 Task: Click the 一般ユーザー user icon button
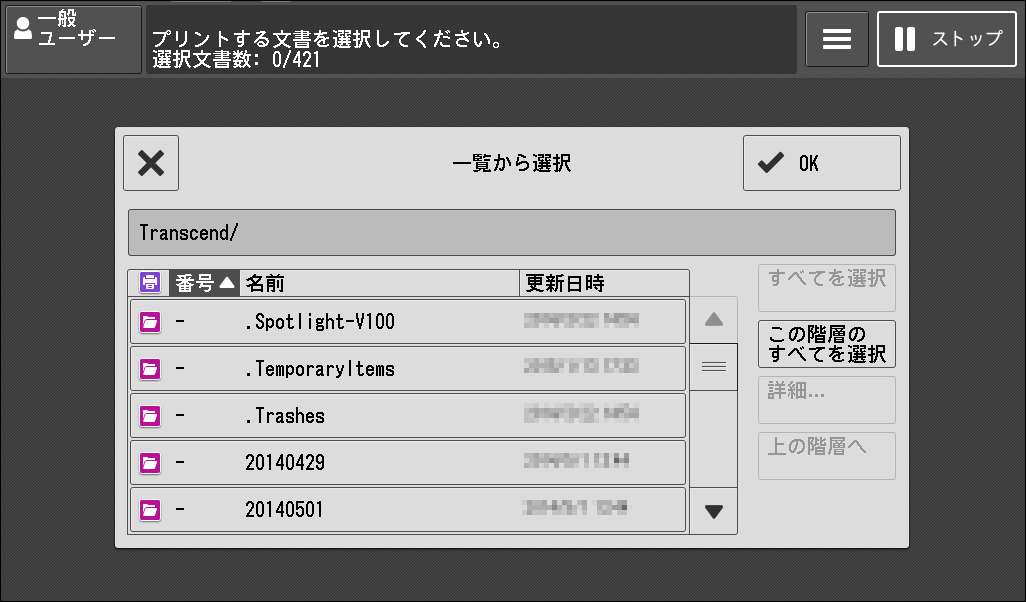pos(73,39)
